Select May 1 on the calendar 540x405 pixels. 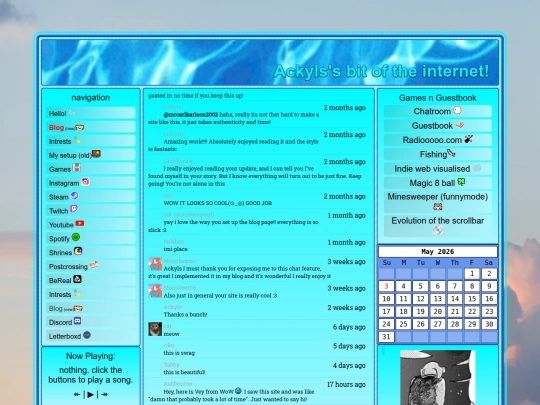pyautogui.click(x=472, y=273)
